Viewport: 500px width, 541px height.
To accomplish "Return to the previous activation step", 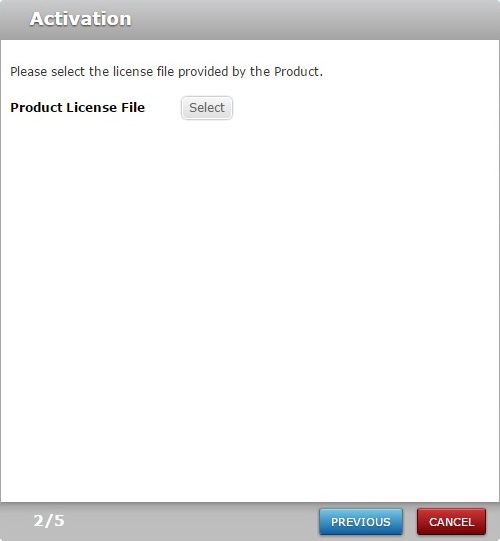I will click(x=361, y=522).
